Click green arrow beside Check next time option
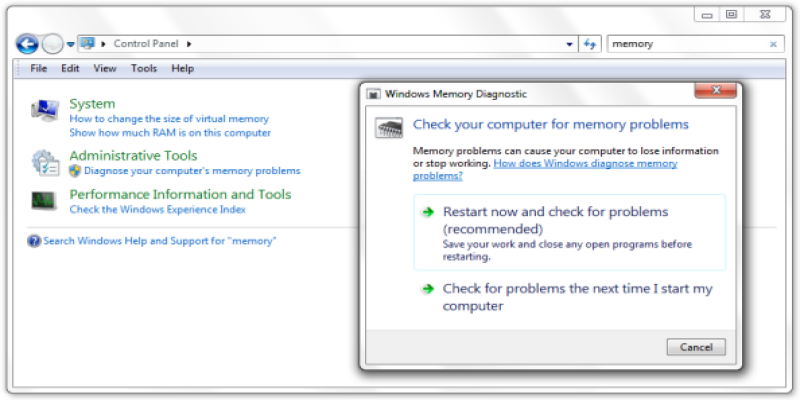Viewport: 800px width, 400px height. [x=428, y=289]
